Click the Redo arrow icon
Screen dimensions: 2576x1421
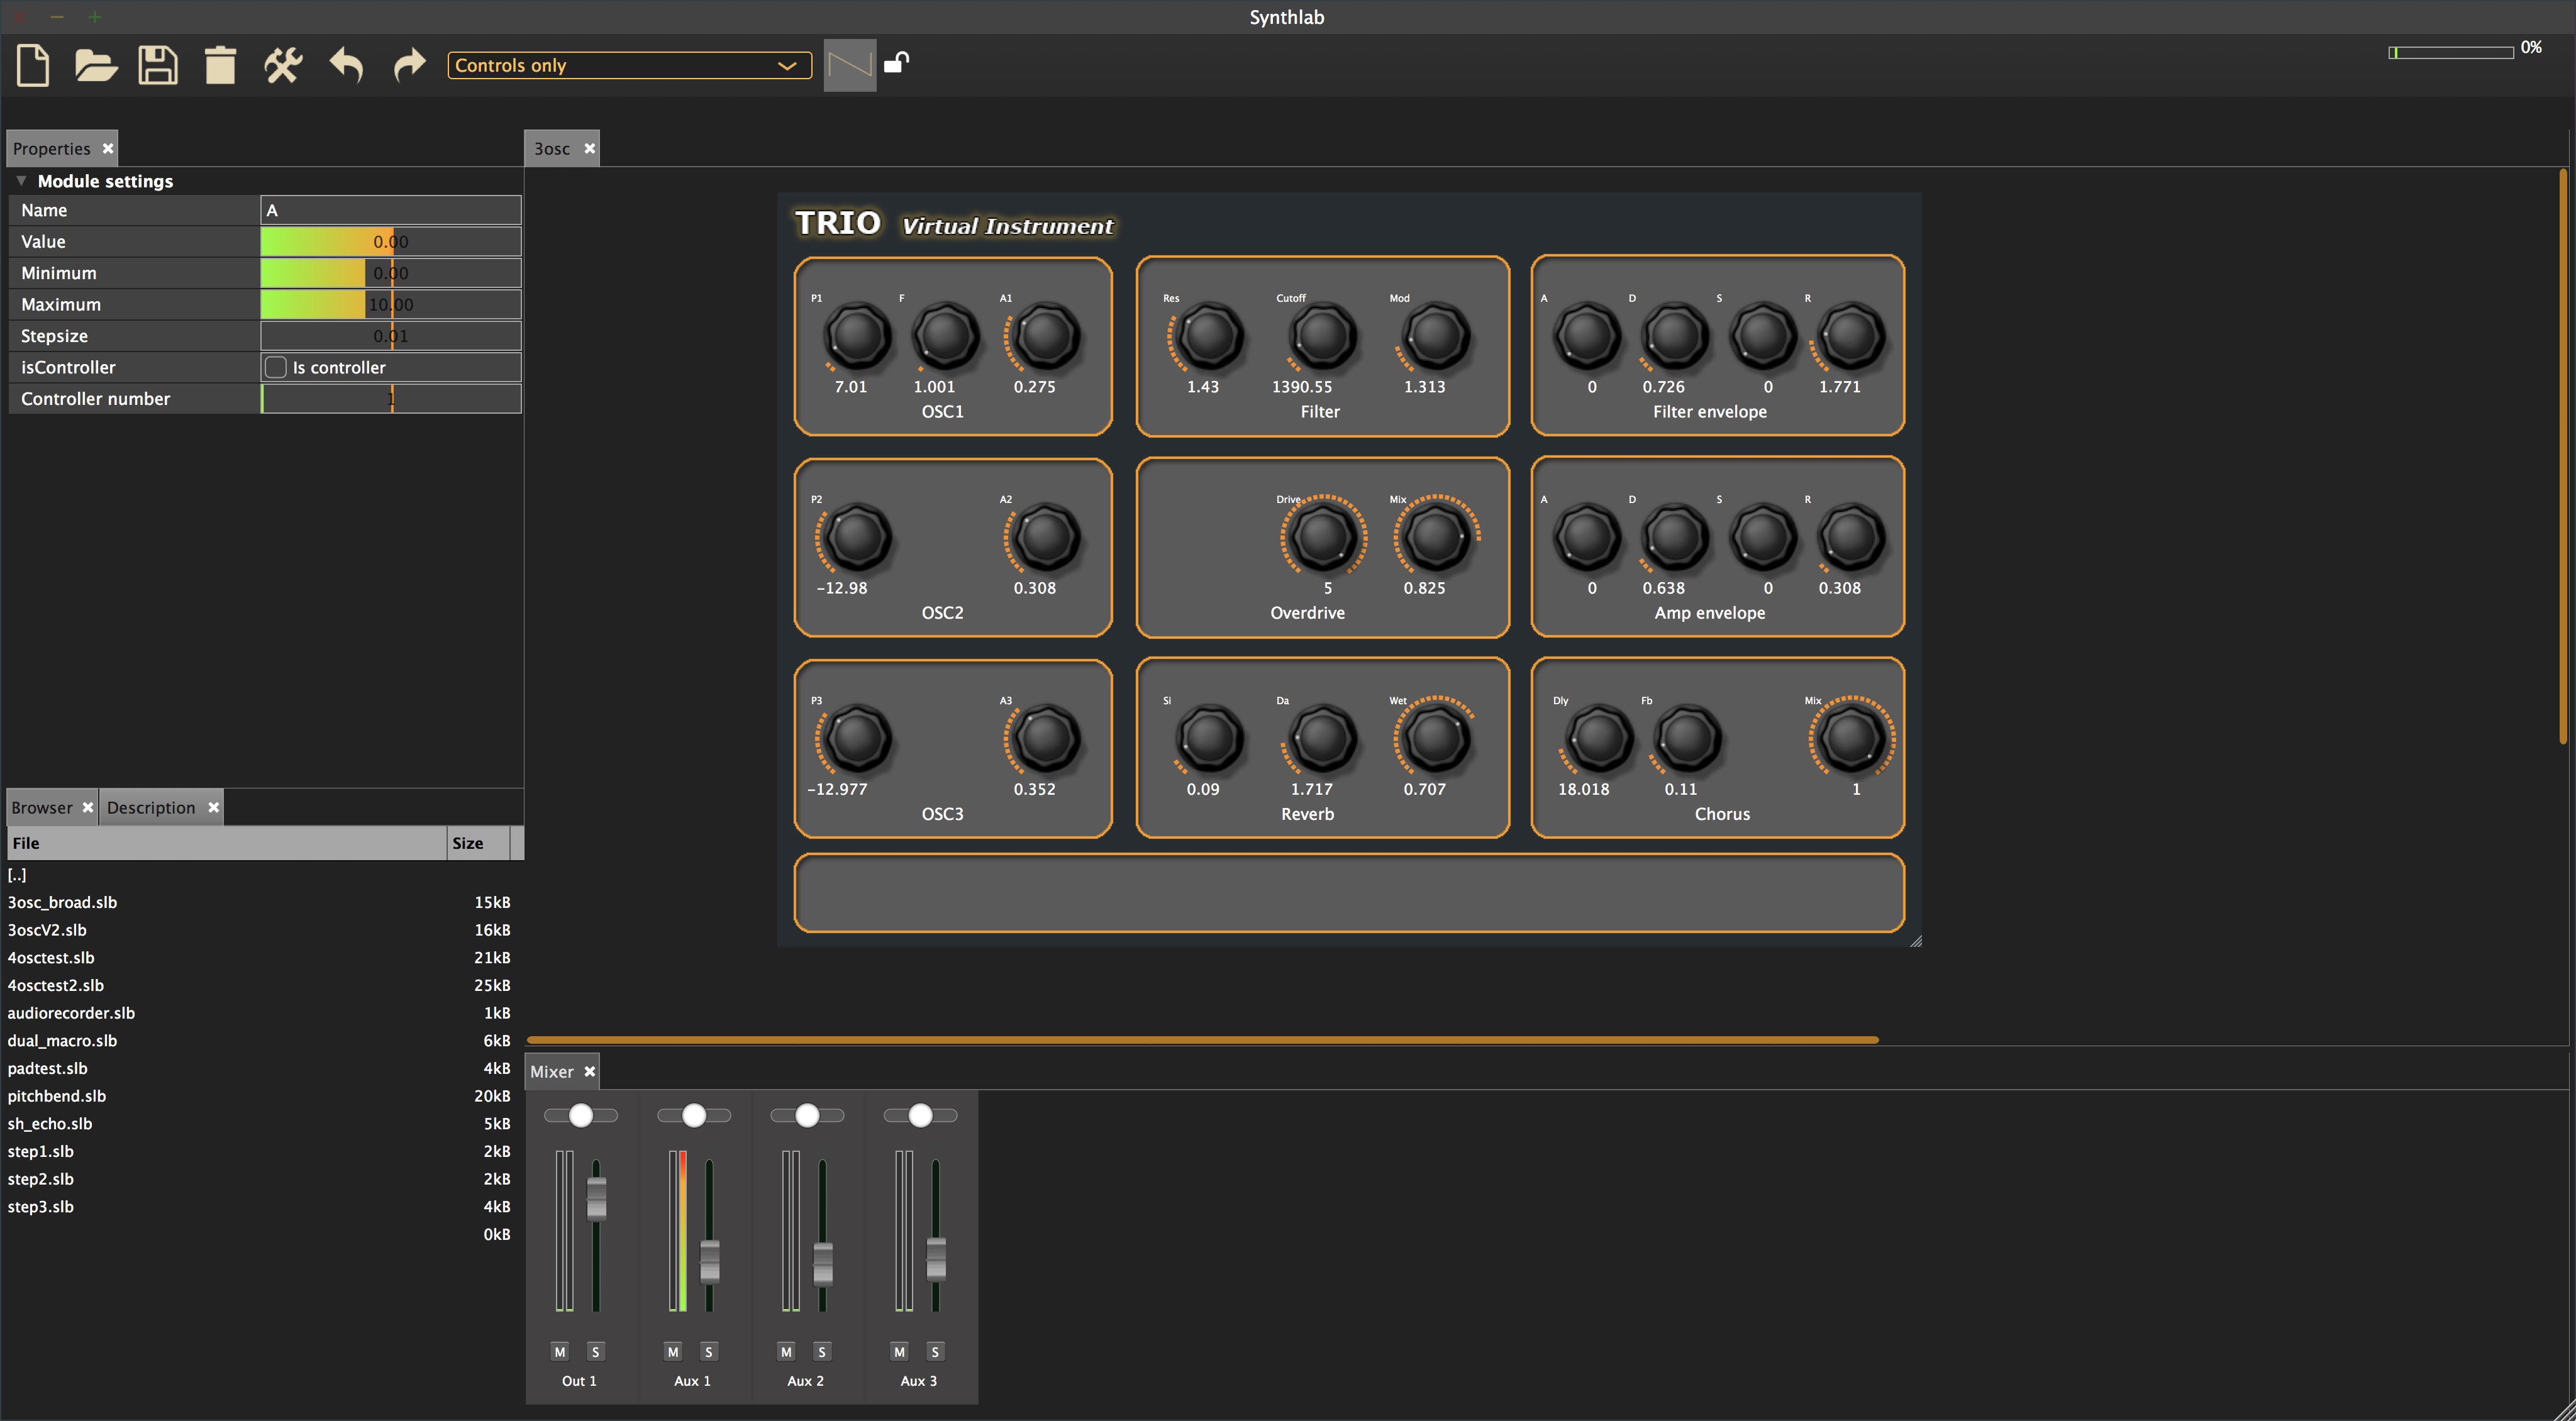point(409,66)
